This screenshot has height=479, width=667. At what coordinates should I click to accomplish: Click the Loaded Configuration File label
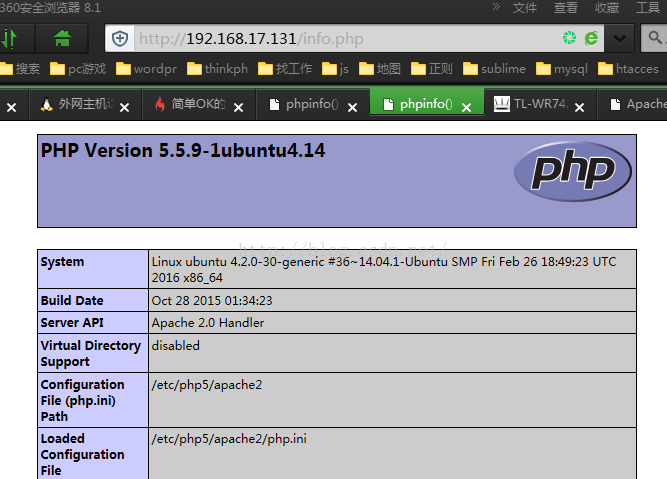pos(83,454)
